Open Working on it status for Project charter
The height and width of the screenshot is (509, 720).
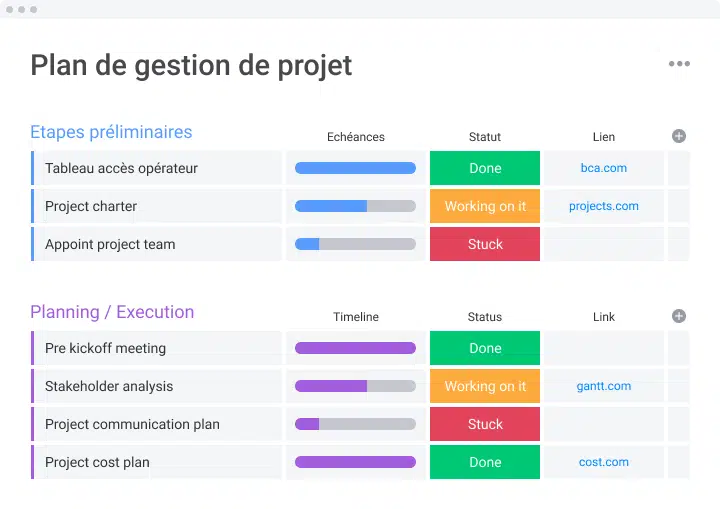click(x=485, y=206)
